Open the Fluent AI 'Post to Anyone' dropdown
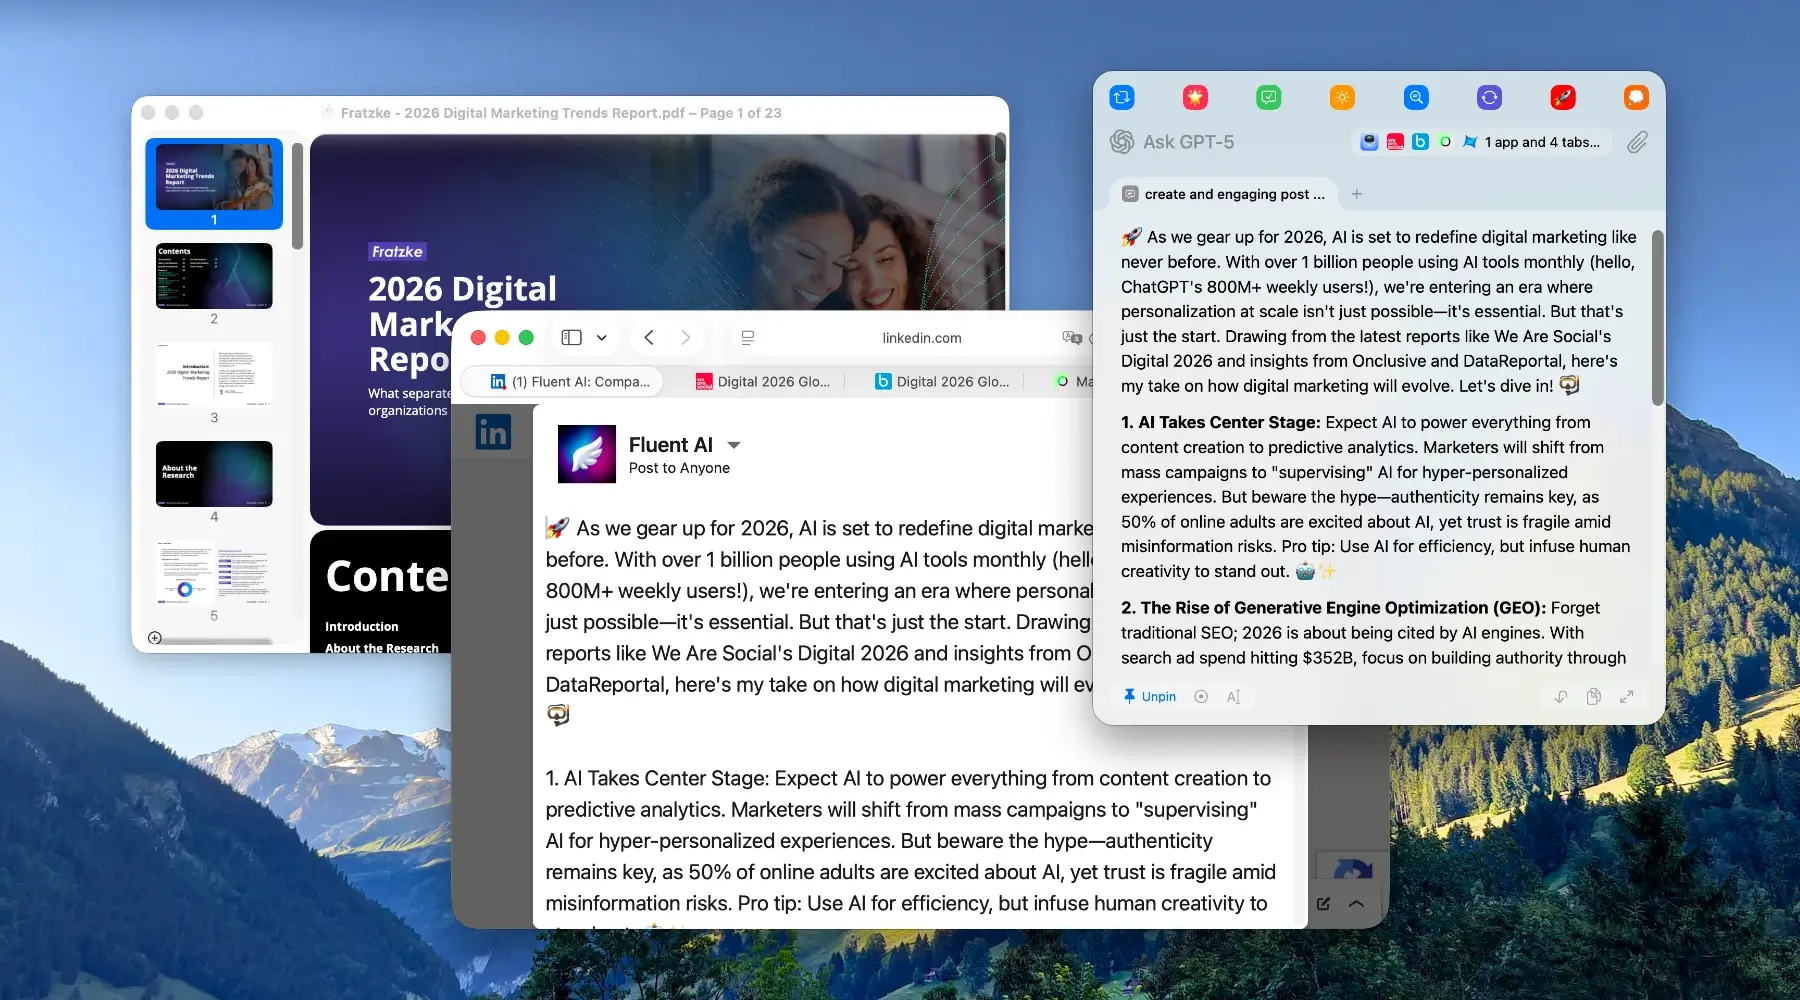 point(734,444)
